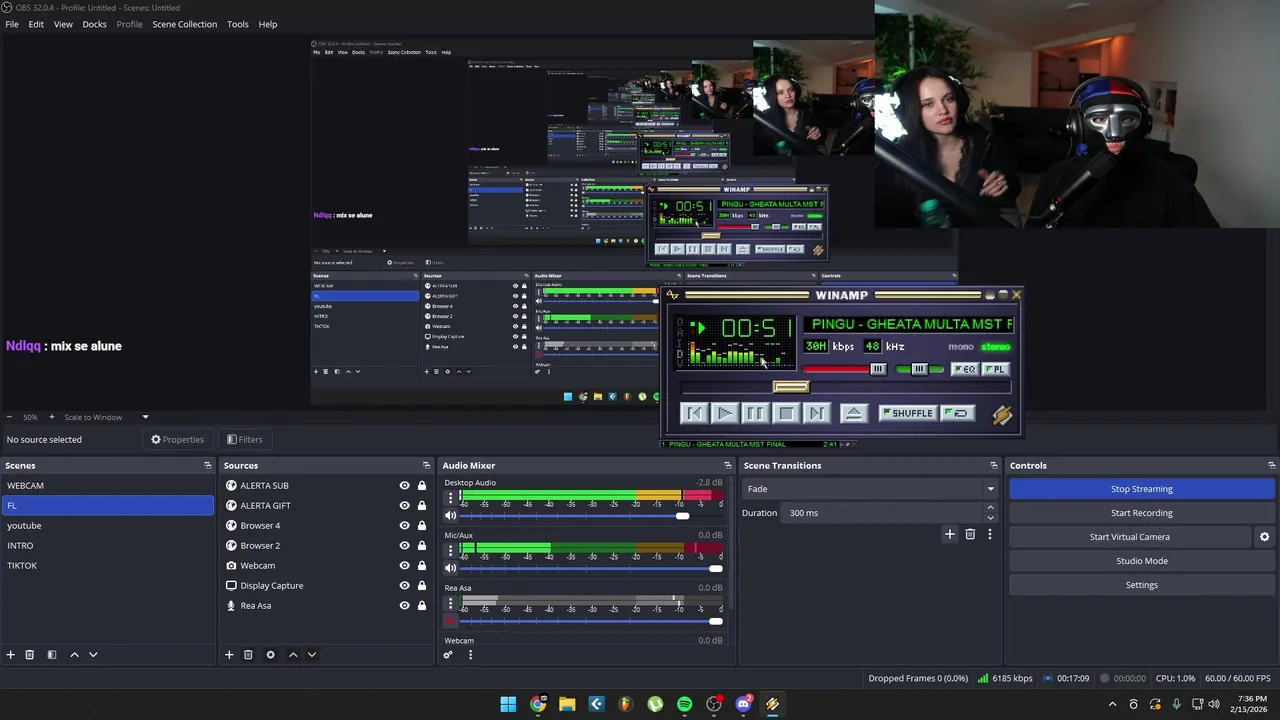
Task: Open the Edit menu
Action: coord(36,24)
